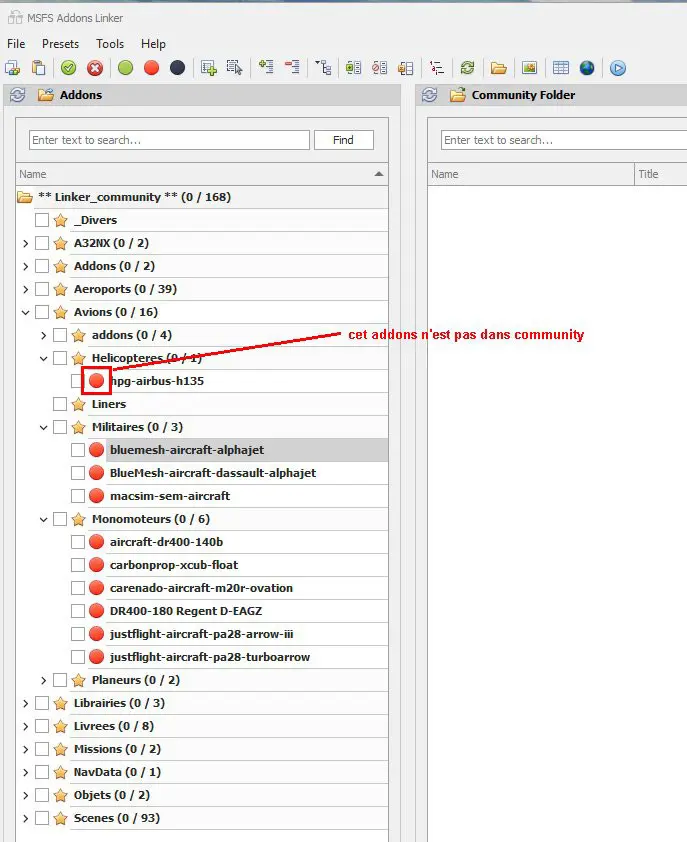687x842 pixels.
Task: Select DR400-180 Regent D-EAGZ row
Action: pyautogui.click(x=247, y=611)
